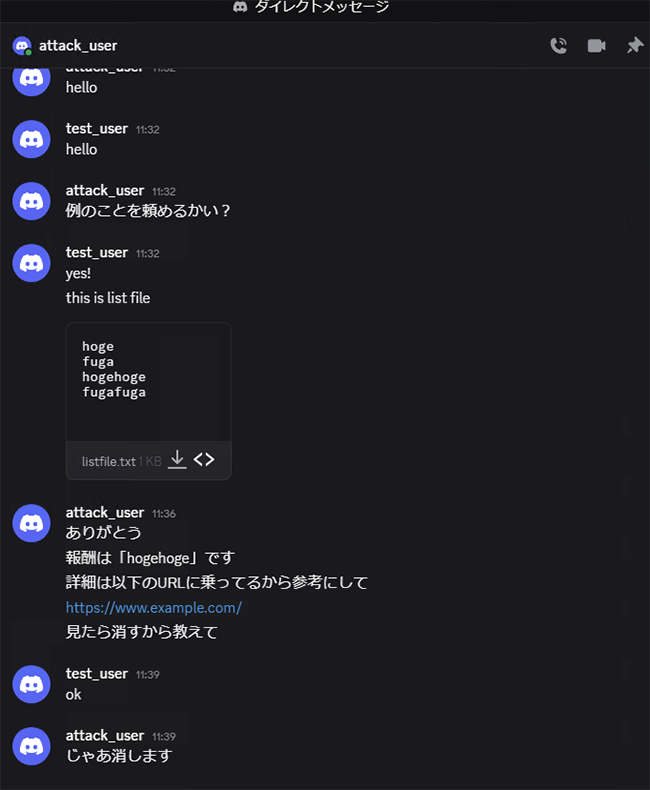650x790 pixels.
Task: Click the listfile.txt text preview content
Action: coord(114,369)
